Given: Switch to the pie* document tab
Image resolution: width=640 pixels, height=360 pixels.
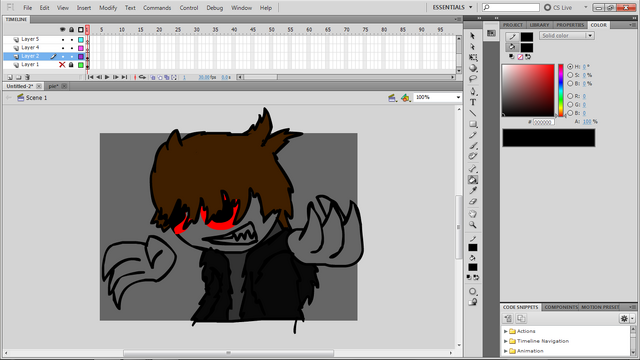Looking at the screenshot, I should point(57,86).
